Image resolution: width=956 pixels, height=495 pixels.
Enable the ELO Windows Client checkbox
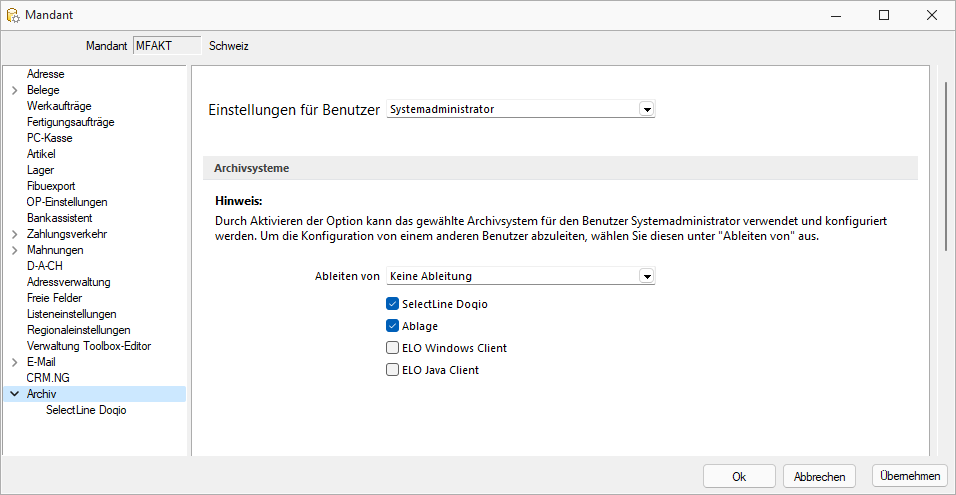(x=392, y=348)
